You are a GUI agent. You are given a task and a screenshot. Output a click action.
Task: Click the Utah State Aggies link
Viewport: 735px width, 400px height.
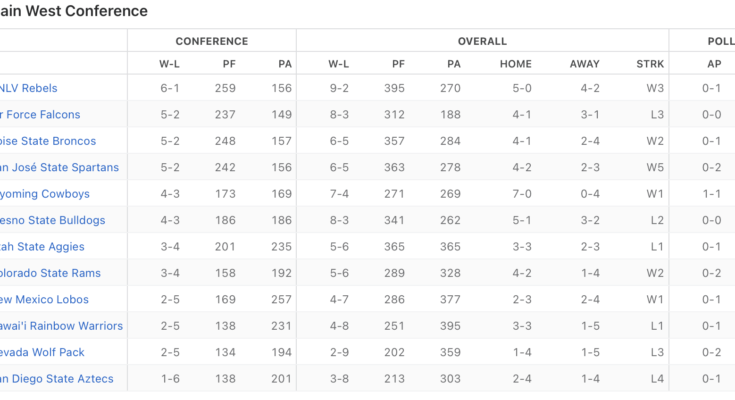(42, 247)
